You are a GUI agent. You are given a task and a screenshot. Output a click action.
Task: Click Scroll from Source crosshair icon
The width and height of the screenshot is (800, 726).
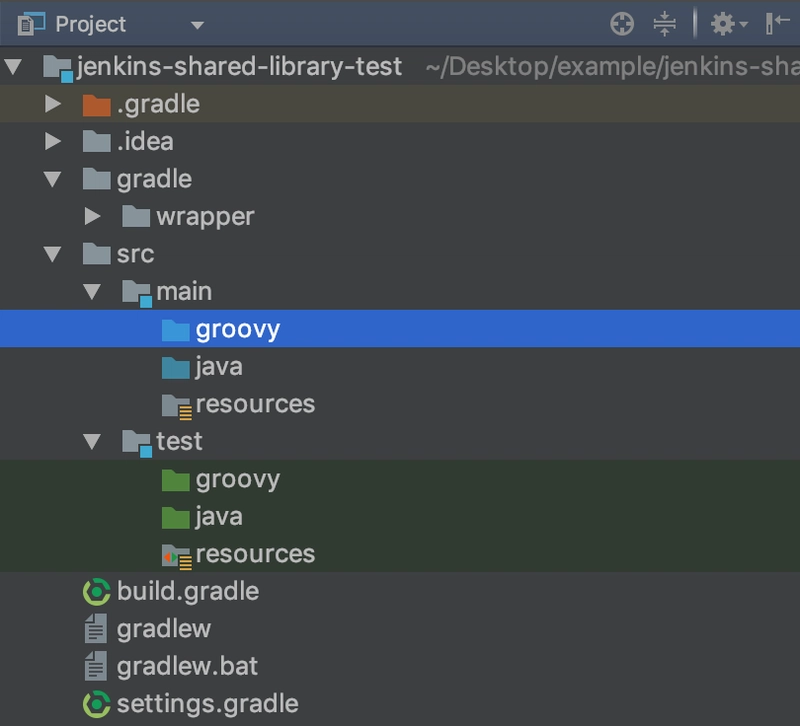[x=622, y=24]
